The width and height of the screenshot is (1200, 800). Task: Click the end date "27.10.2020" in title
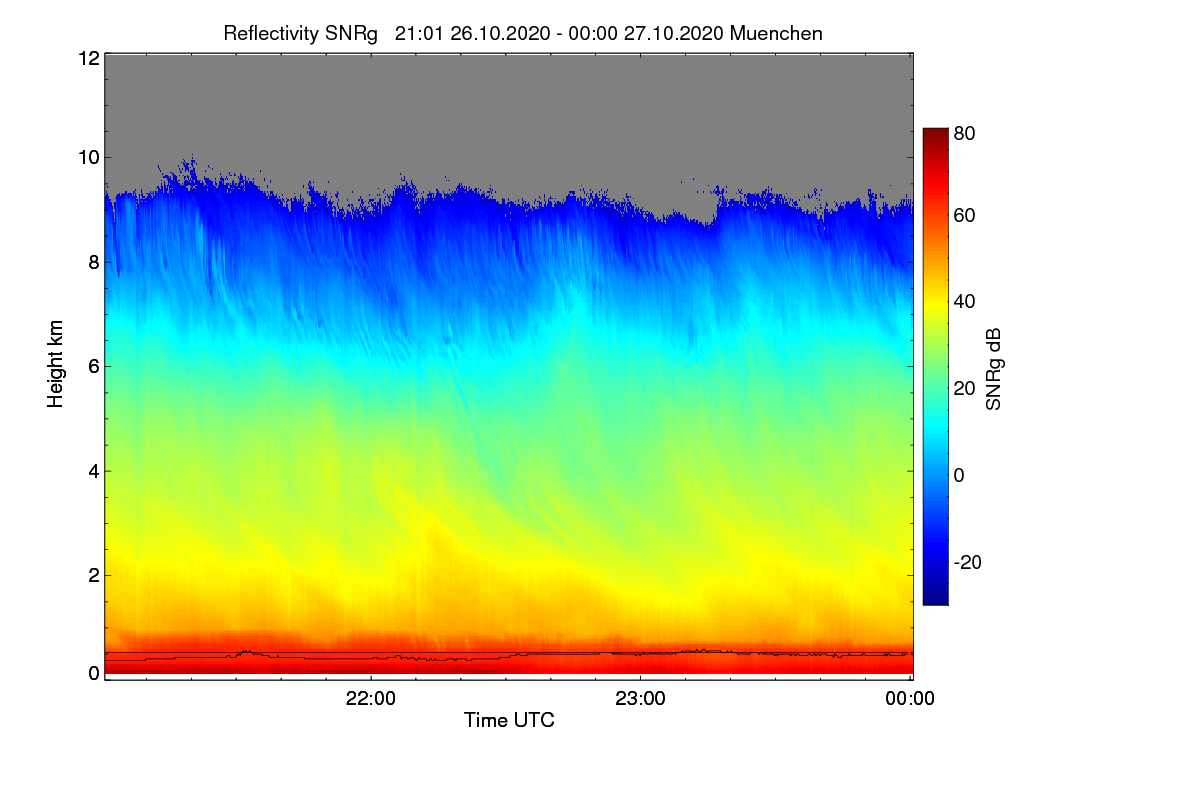(673, 33)
